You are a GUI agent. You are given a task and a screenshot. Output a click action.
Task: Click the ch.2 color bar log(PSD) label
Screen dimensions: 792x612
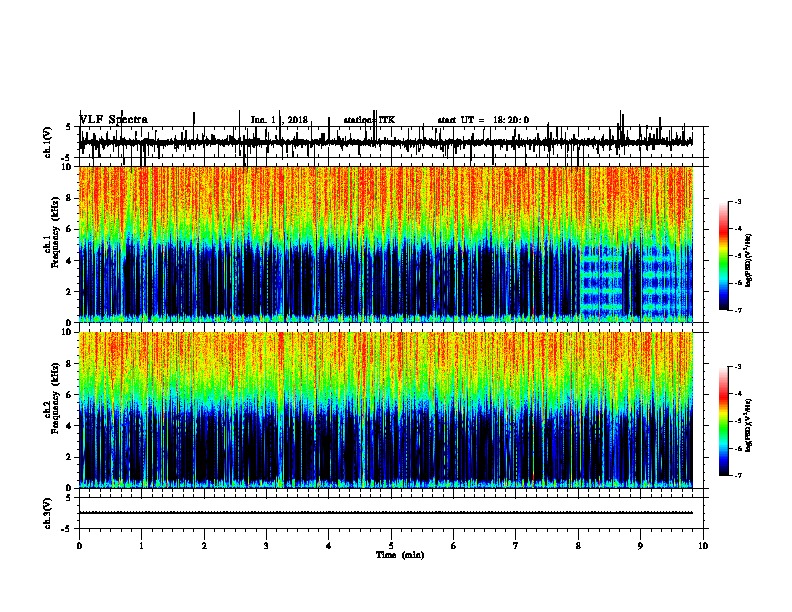748,425
